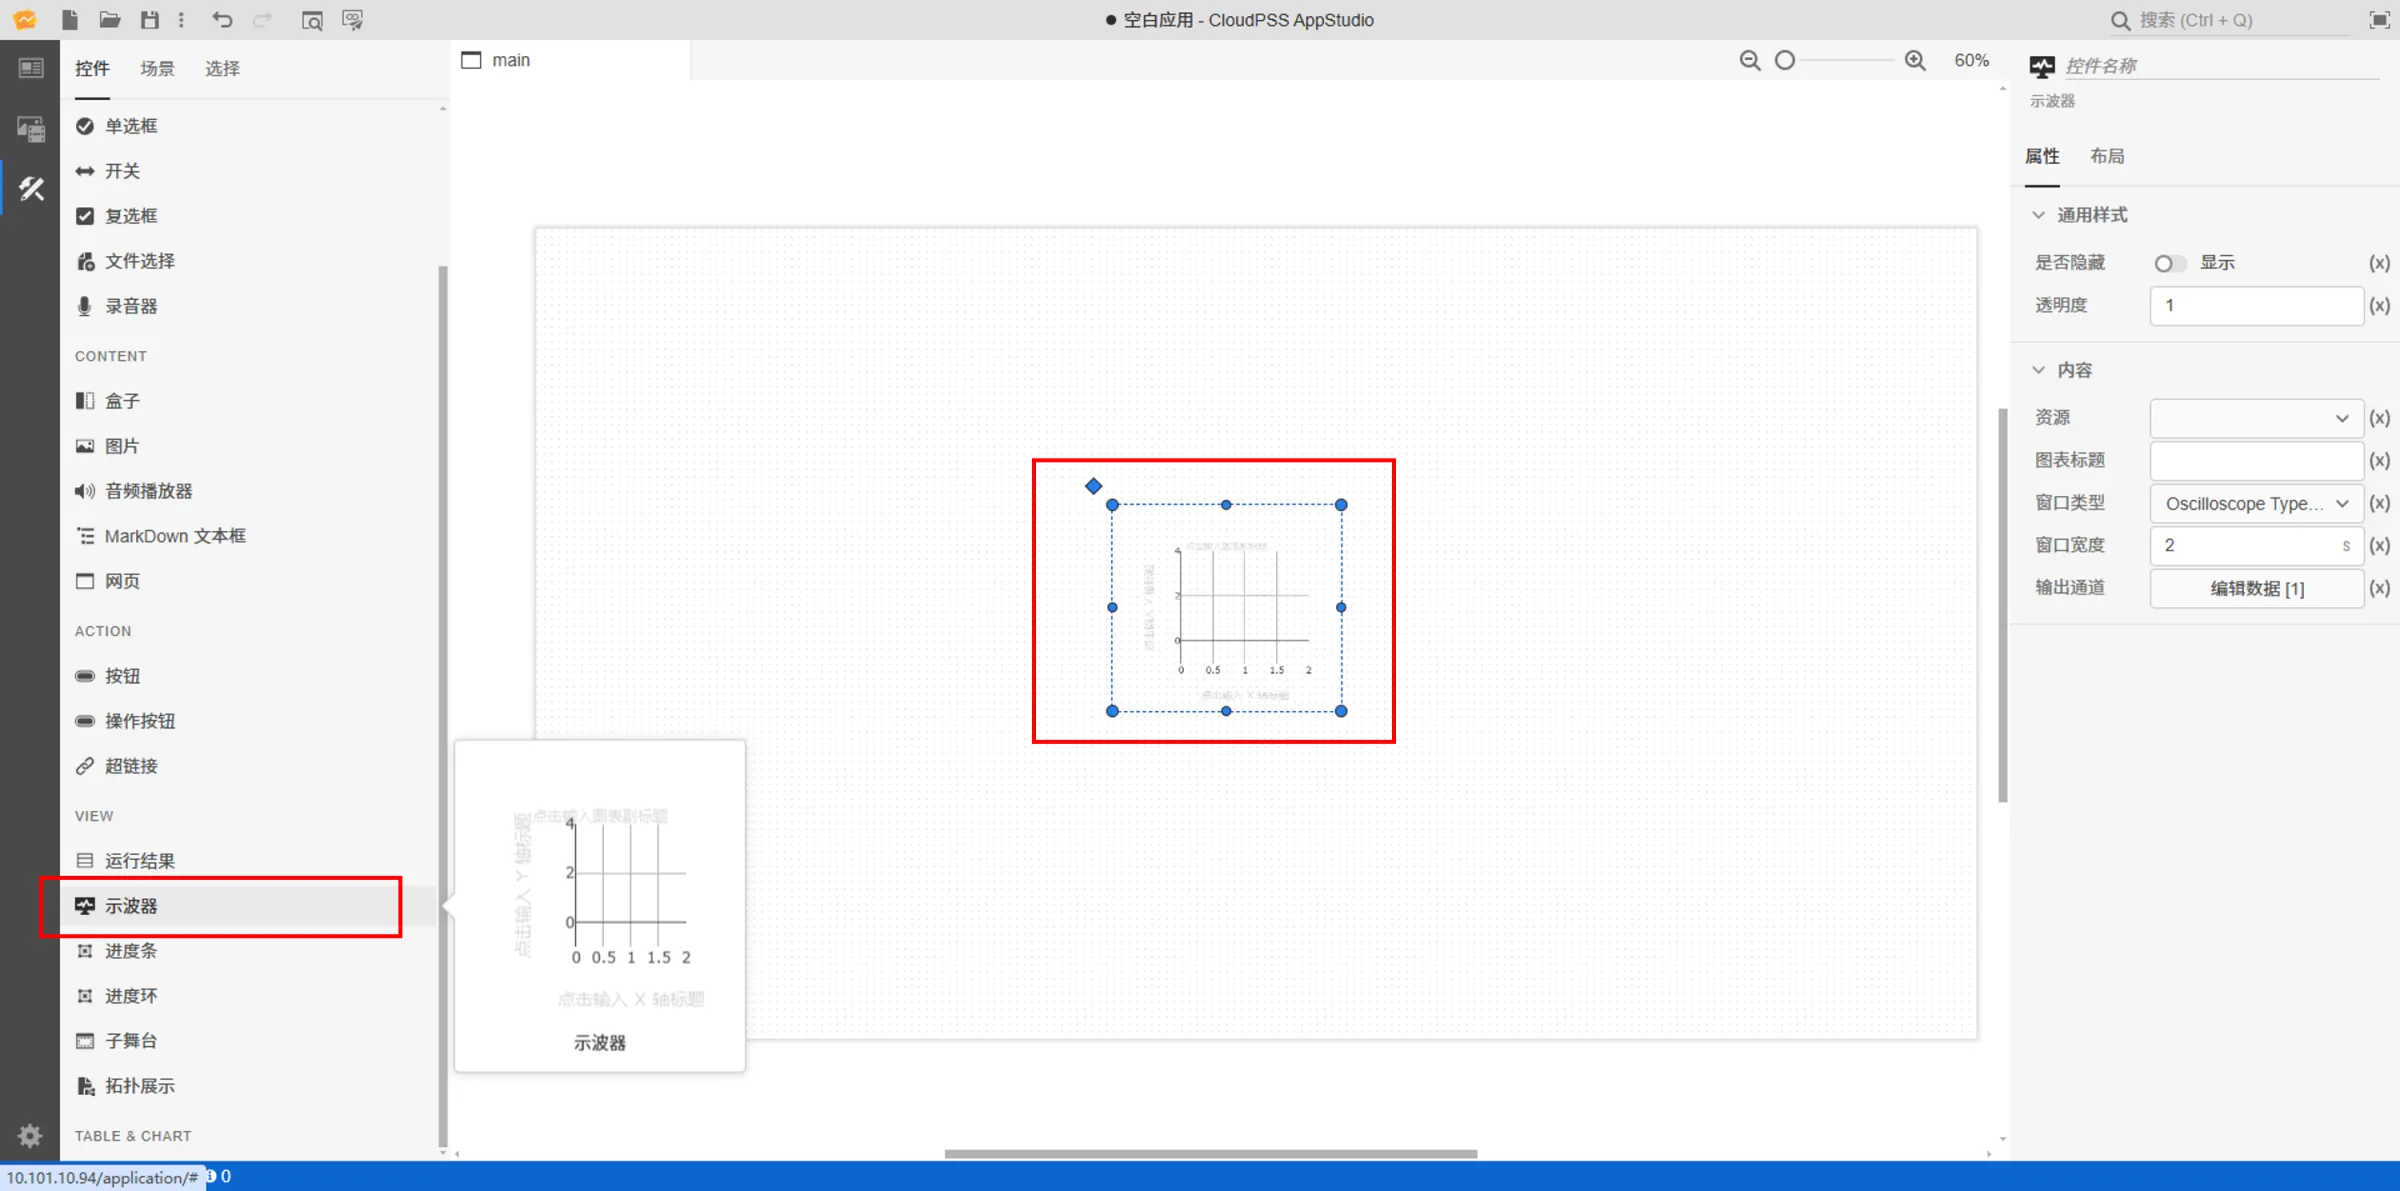The height and width of the screenshot is (1191, 2400).
Task: Select the 子舞台 icon in sidebar
Action: [x=86, y=1041]
